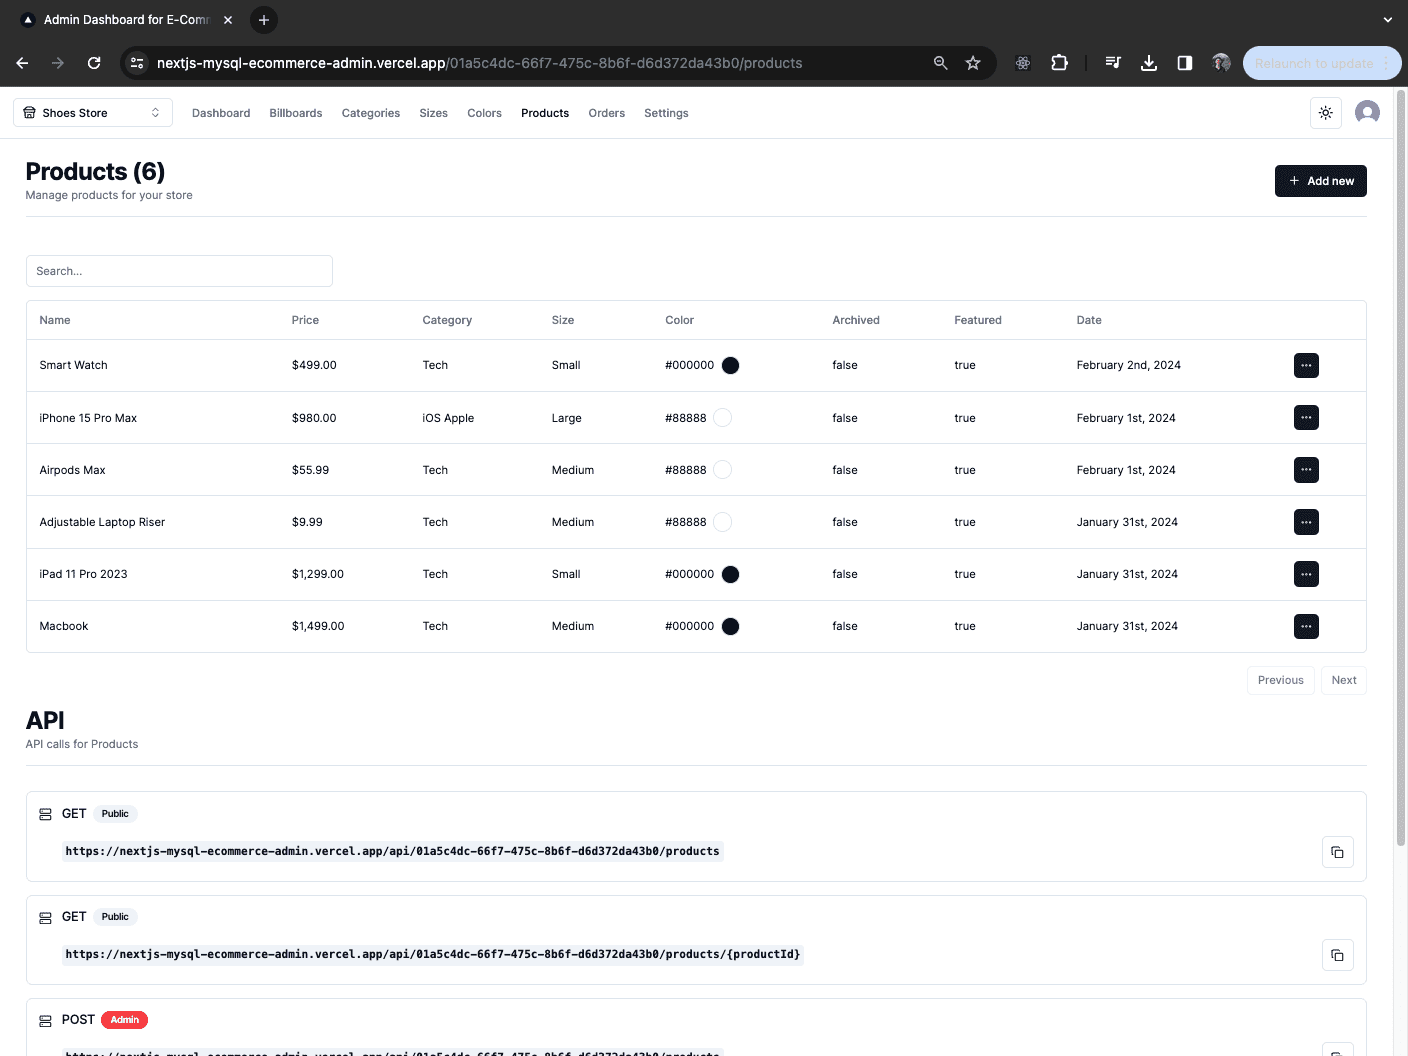Click the page vertical scrollbar
The width and height of the screenshot is (1408, 1056).
1401,470
